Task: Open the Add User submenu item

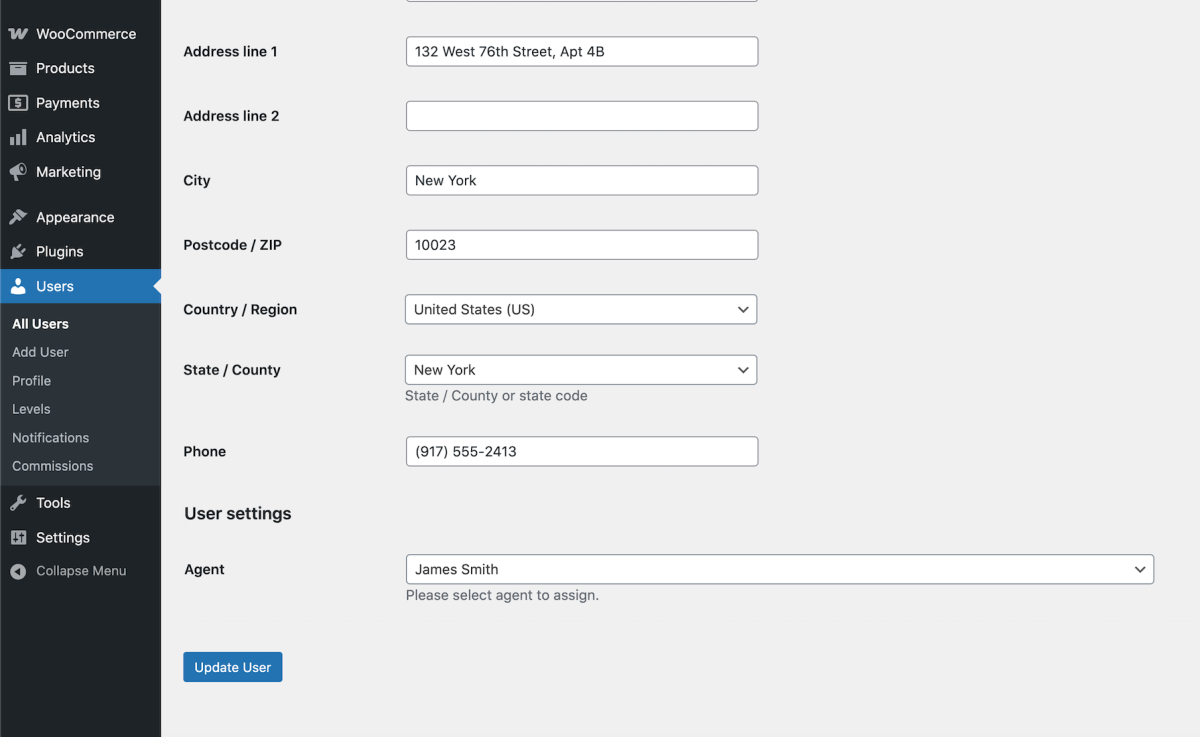Action: coord(40,352)
